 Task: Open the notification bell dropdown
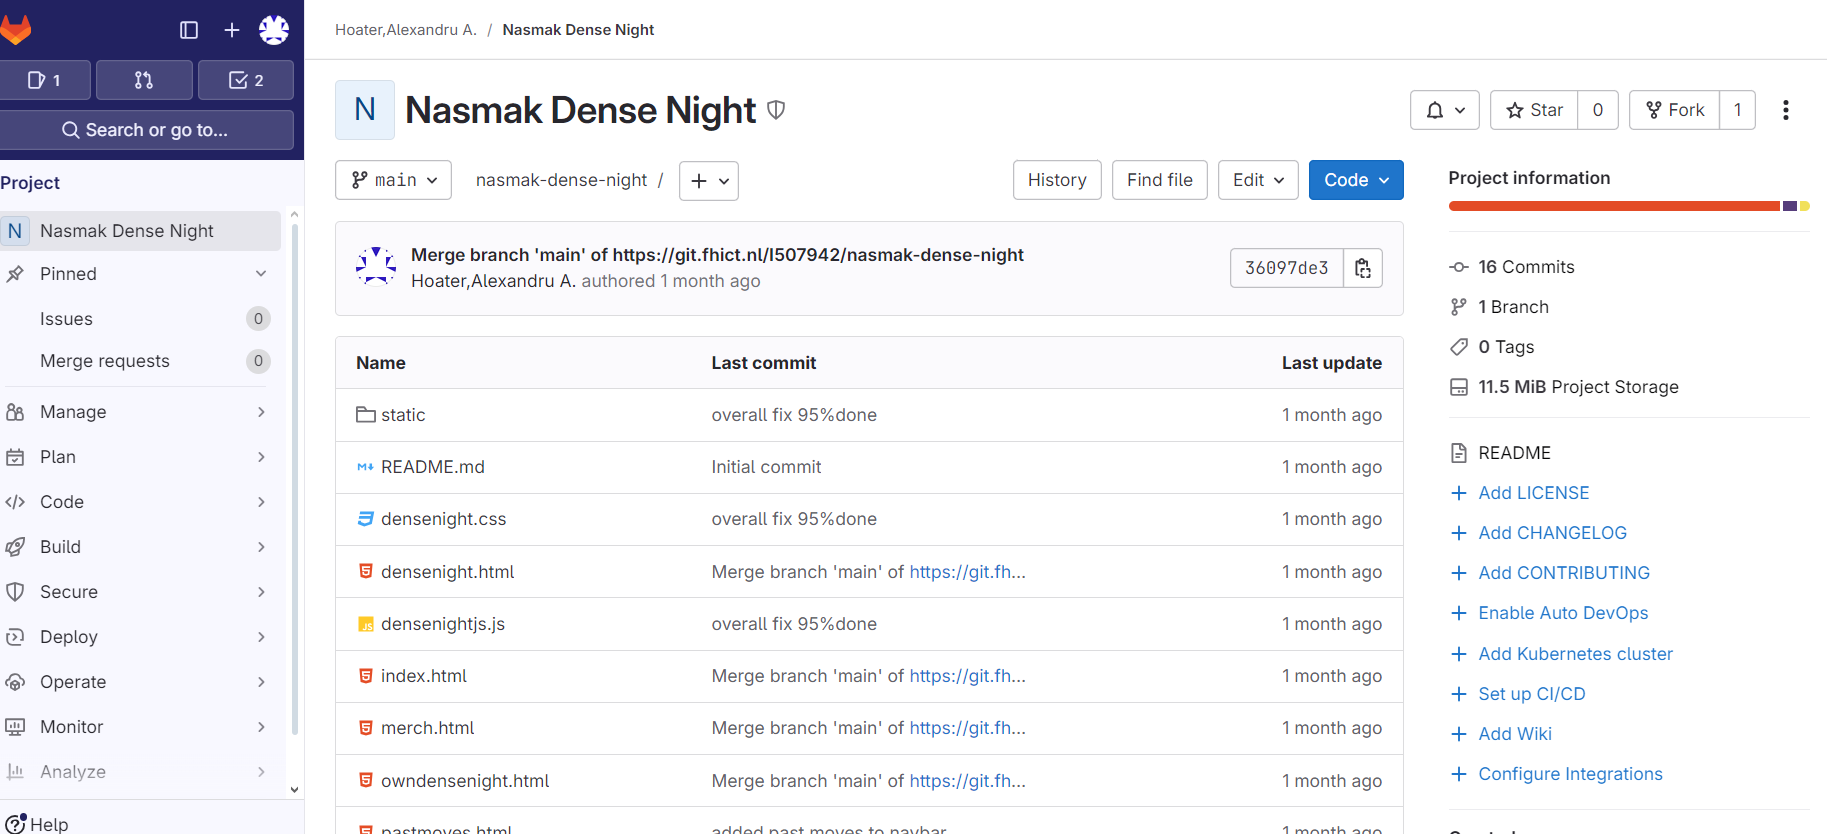click(1444, 110)
